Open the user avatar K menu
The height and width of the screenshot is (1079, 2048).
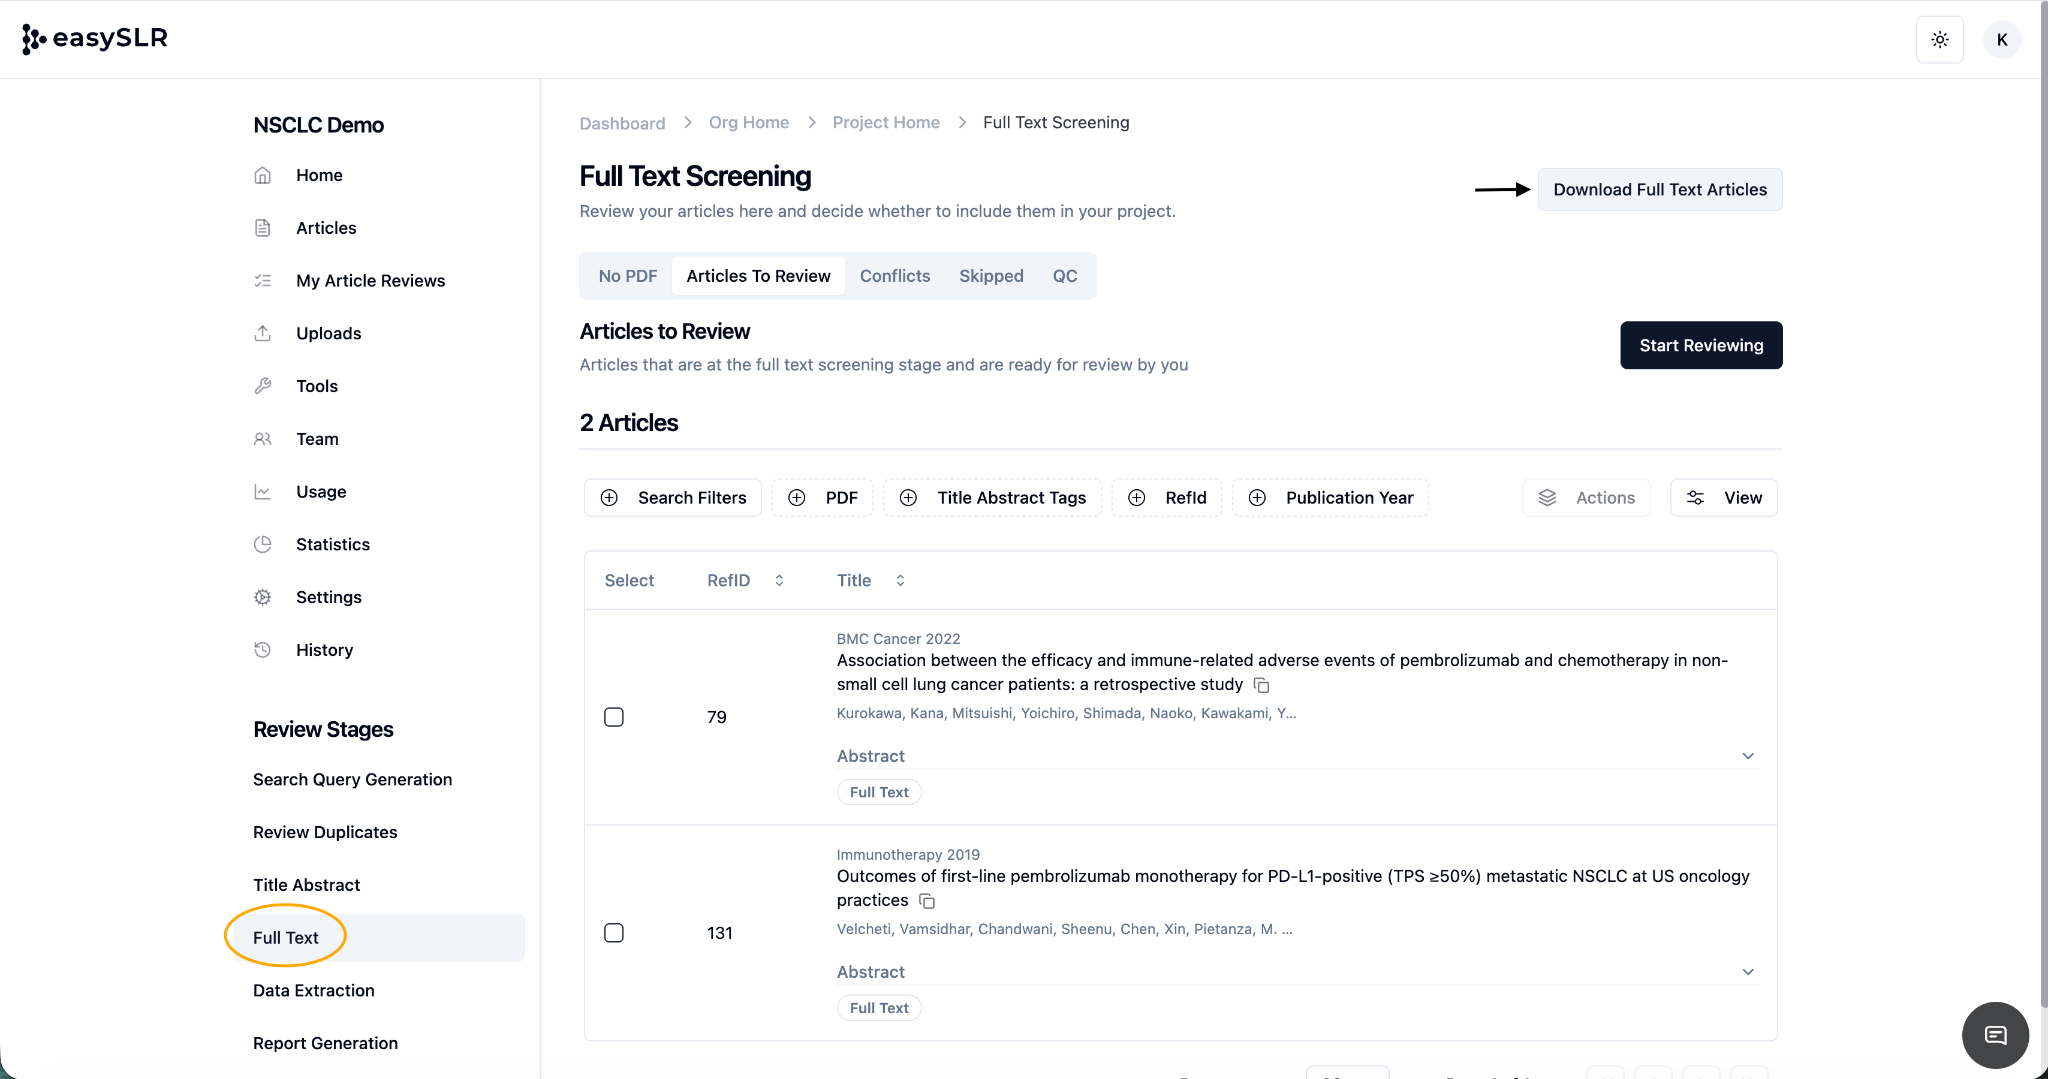pyautogui.click(x=2001, y=40)
